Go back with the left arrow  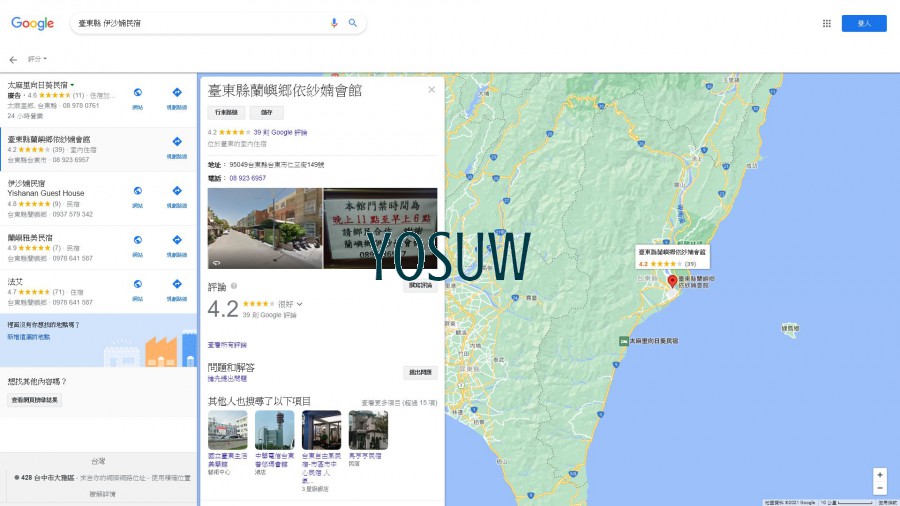click(x=13, y=60)
